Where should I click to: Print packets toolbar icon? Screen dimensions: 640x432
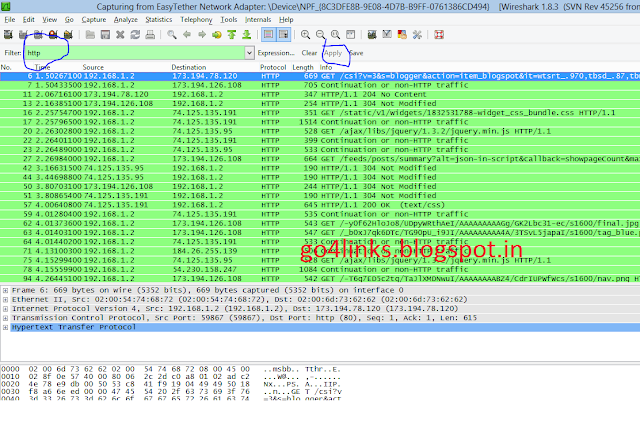coord(150,35)
